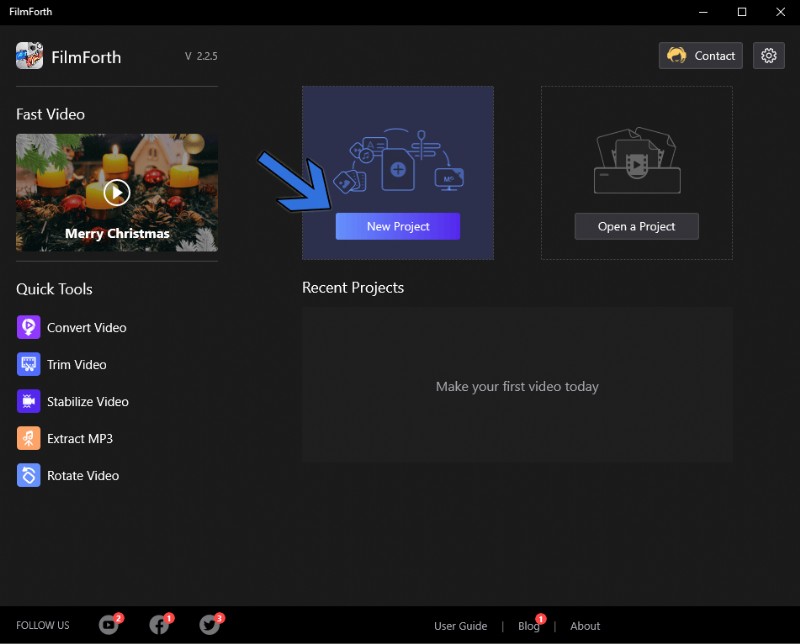The height and width of the screenshot is (644, 800).
Task: Open FilmForth's Twitter profile
Action: click(210, 624)
